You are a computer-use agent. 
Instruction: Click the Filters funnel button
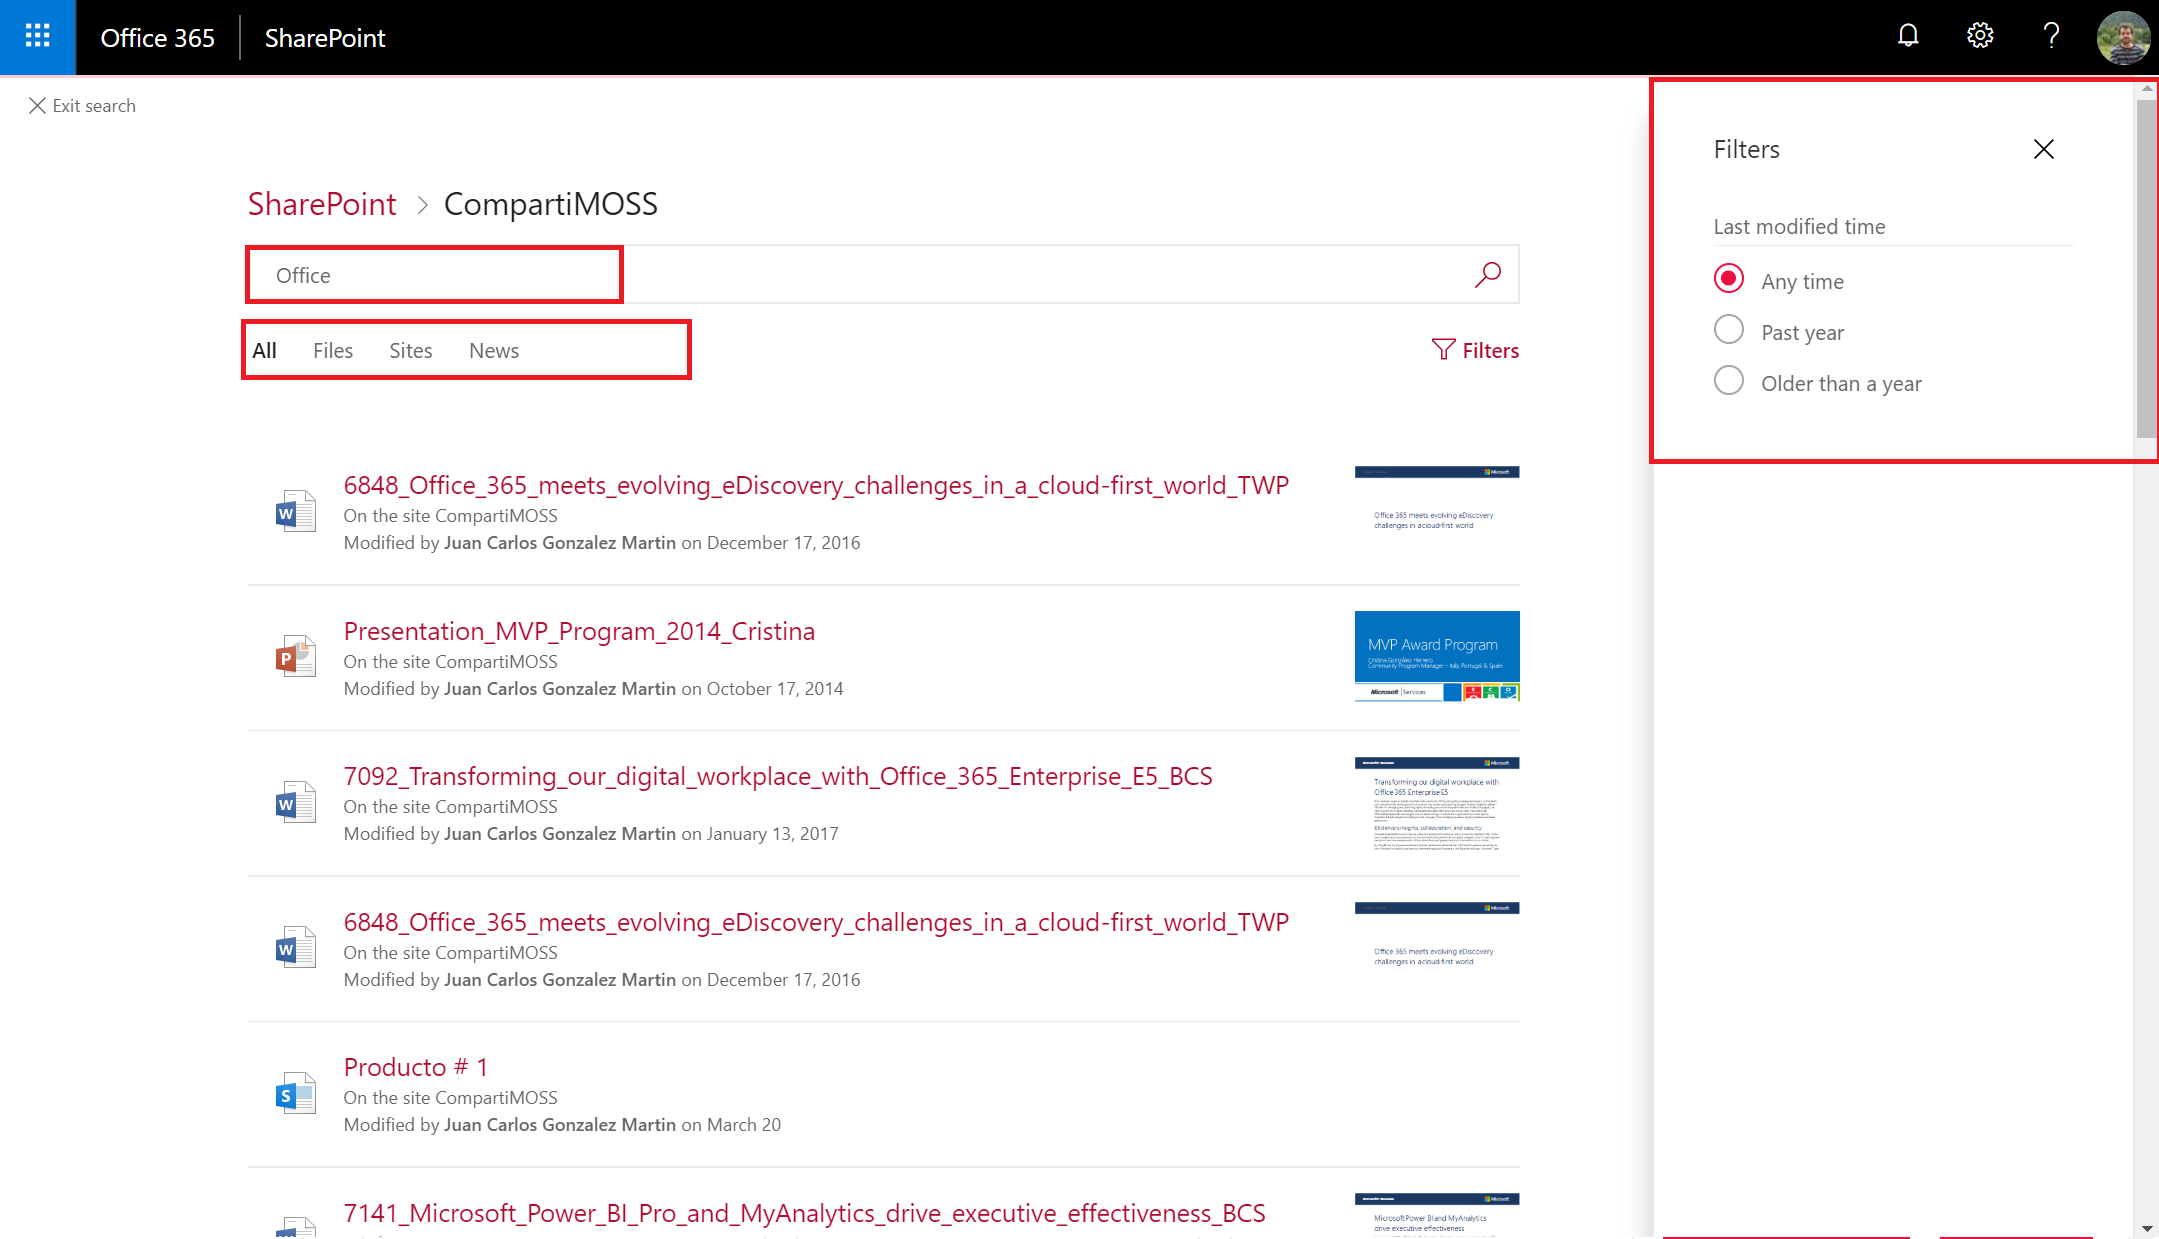click(1475, 350)
